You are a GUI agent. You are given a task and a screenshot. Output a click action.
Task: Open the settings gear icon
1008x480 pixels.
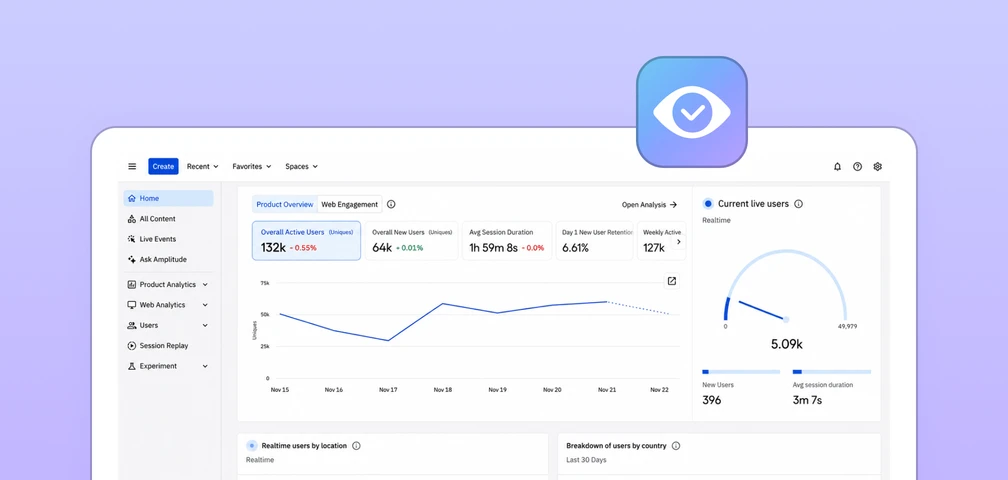[x=878, y=166]
